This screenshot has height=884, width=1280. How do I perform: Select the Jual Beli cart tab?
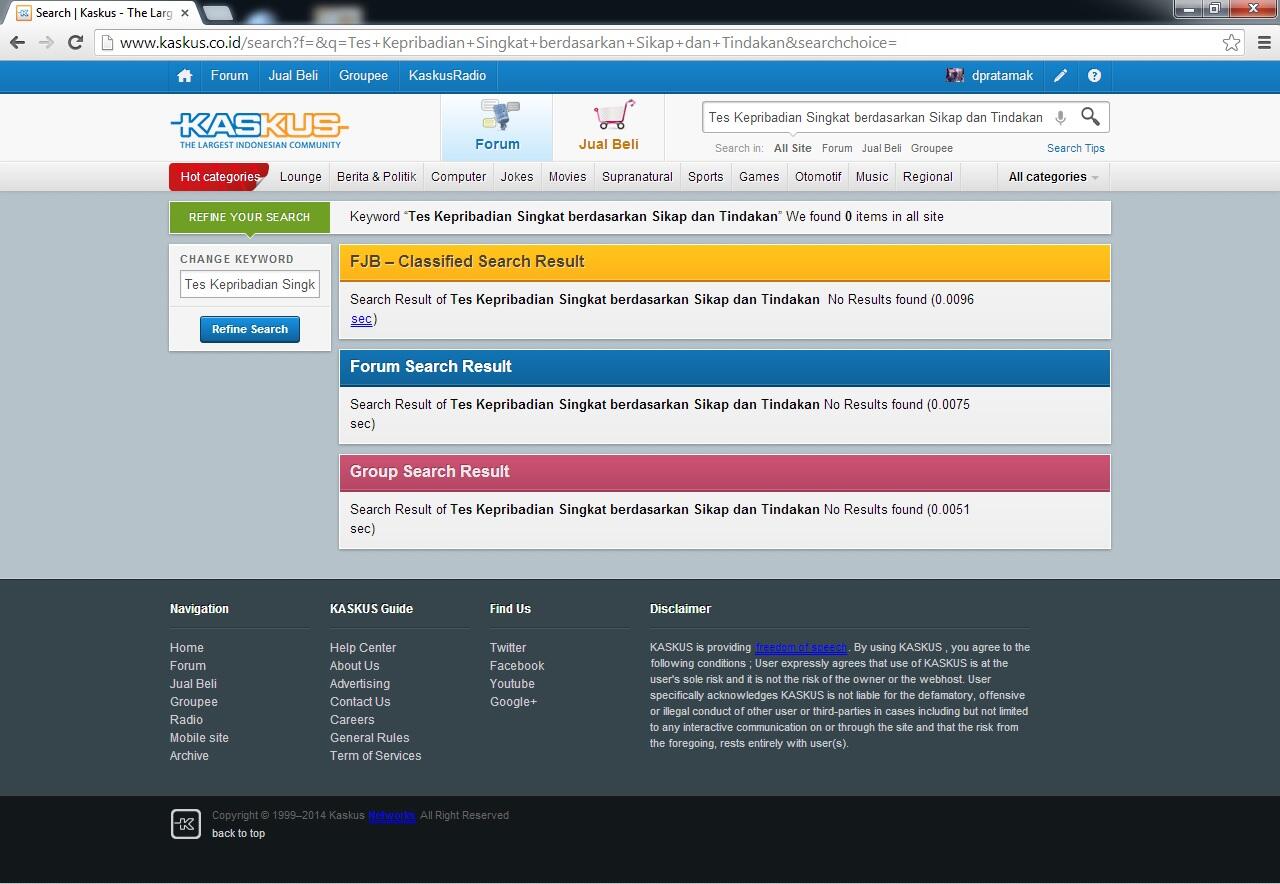tap(608, 127)
